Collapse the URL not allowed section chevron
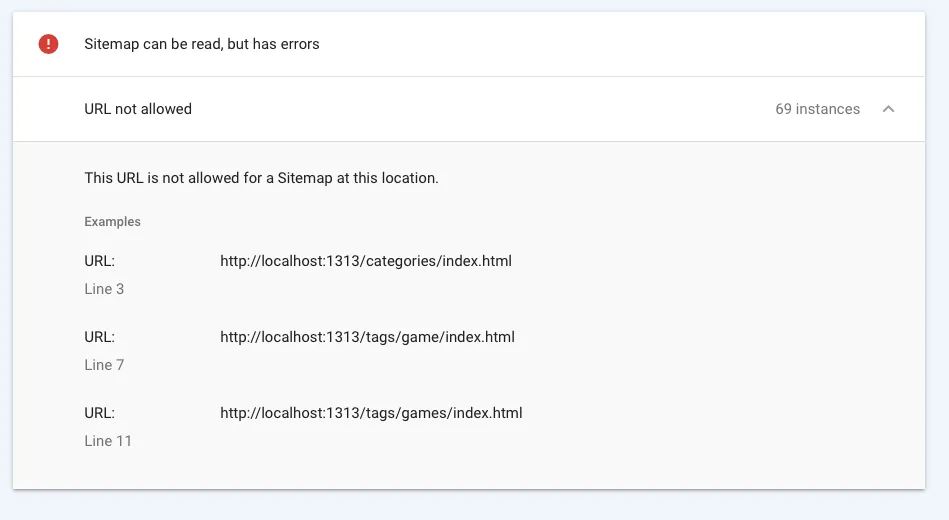949x520 pixels. [x=888, y=109]
